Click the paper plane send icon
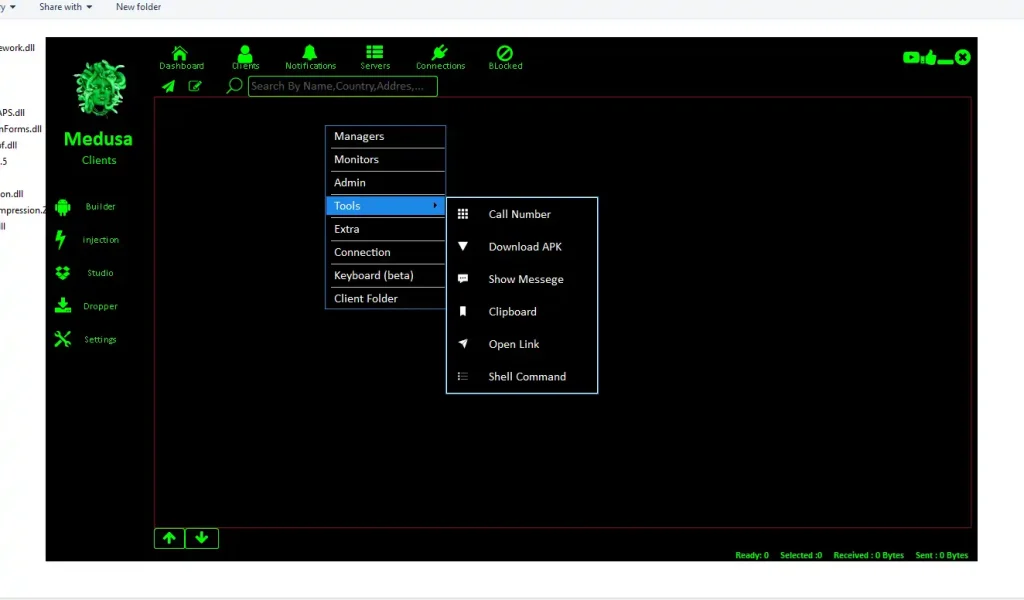This screenshot has width=1024, height=600. coord(169,86)
